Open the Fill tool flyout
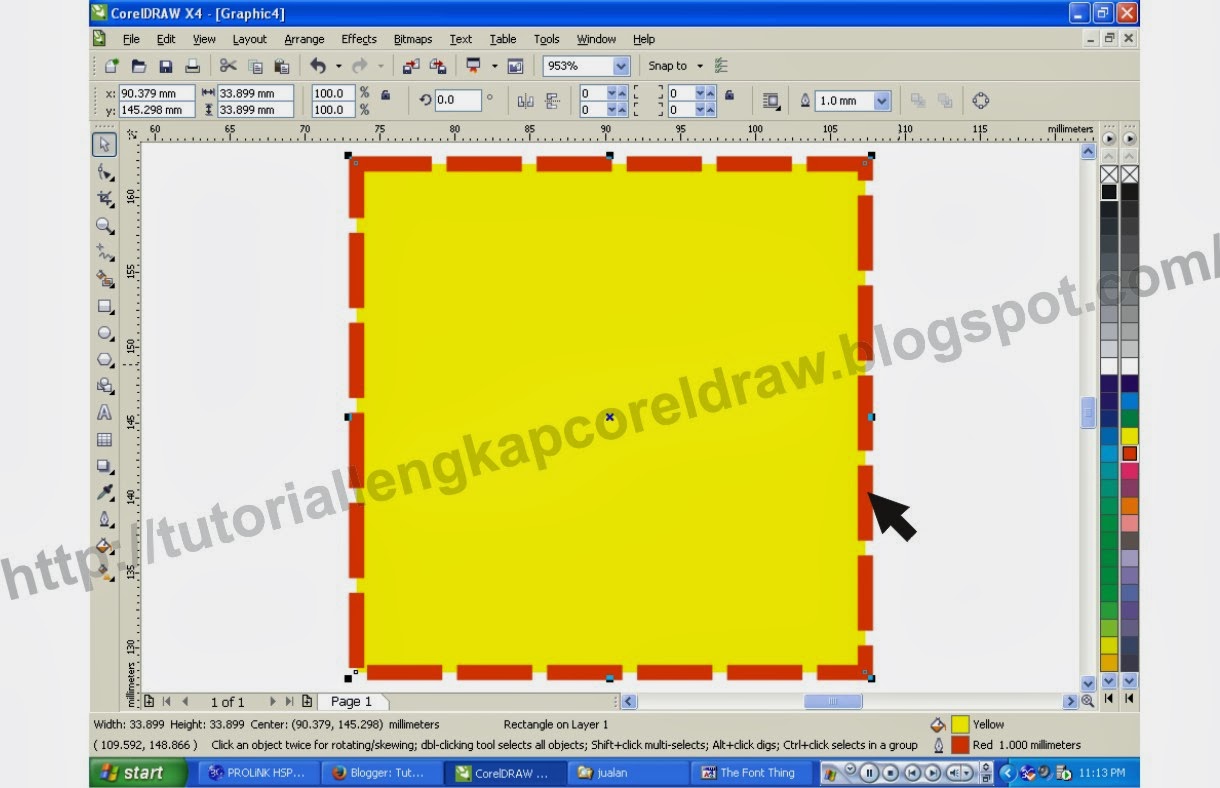Screen dimensions: 1220x788 click(105, 546)
